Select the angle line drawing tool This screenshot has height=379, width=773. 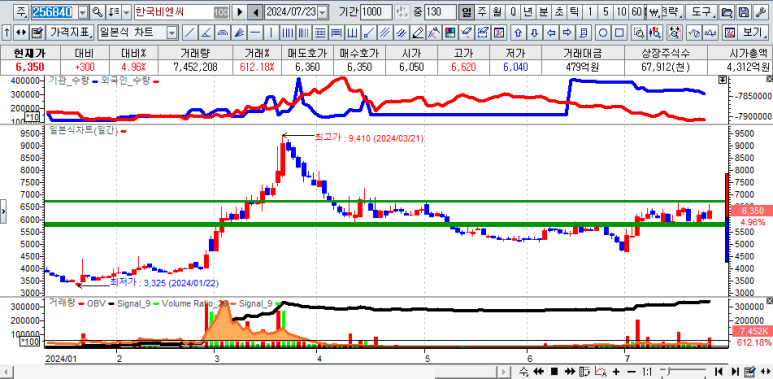point(206,33)
